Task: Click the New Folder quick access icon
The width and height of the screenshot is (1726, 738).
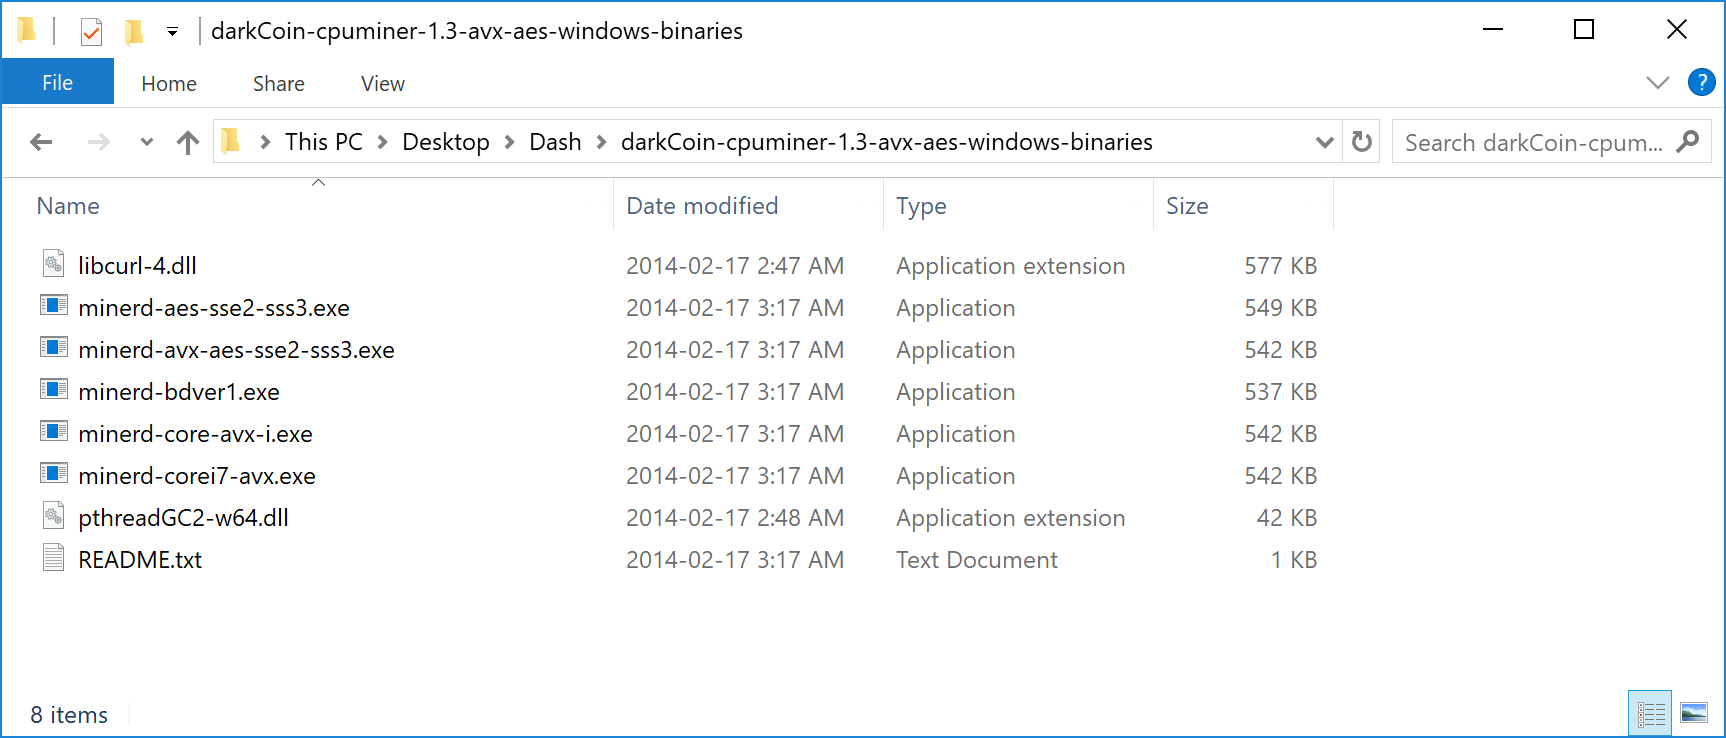Action: pyautogui.click(x=133, y=32)
